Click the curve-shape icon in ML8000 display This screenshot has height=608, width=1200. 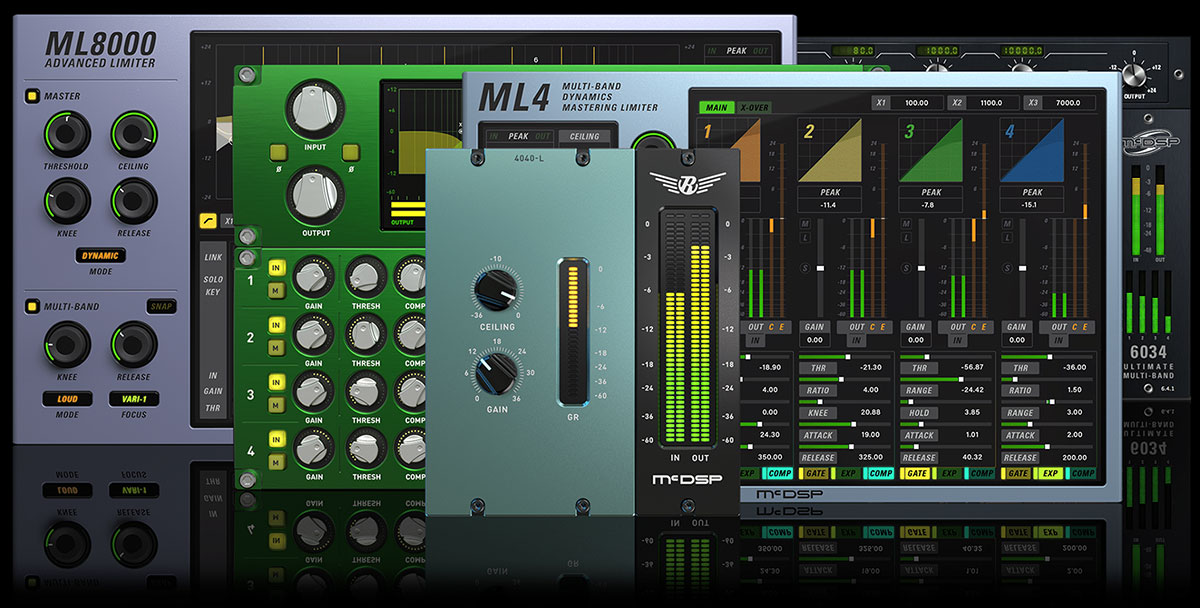[x=207, y=220]
